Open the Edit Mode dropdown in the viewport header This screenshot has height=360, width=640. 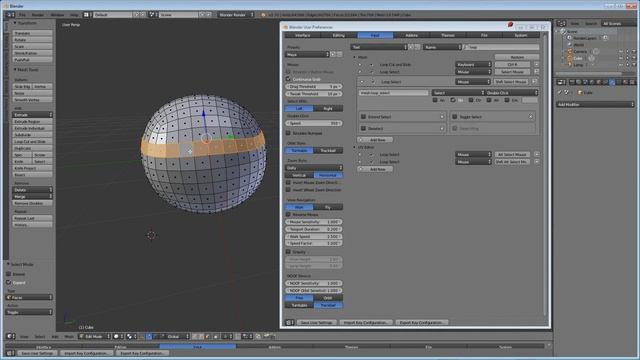[x=95, y=336]
